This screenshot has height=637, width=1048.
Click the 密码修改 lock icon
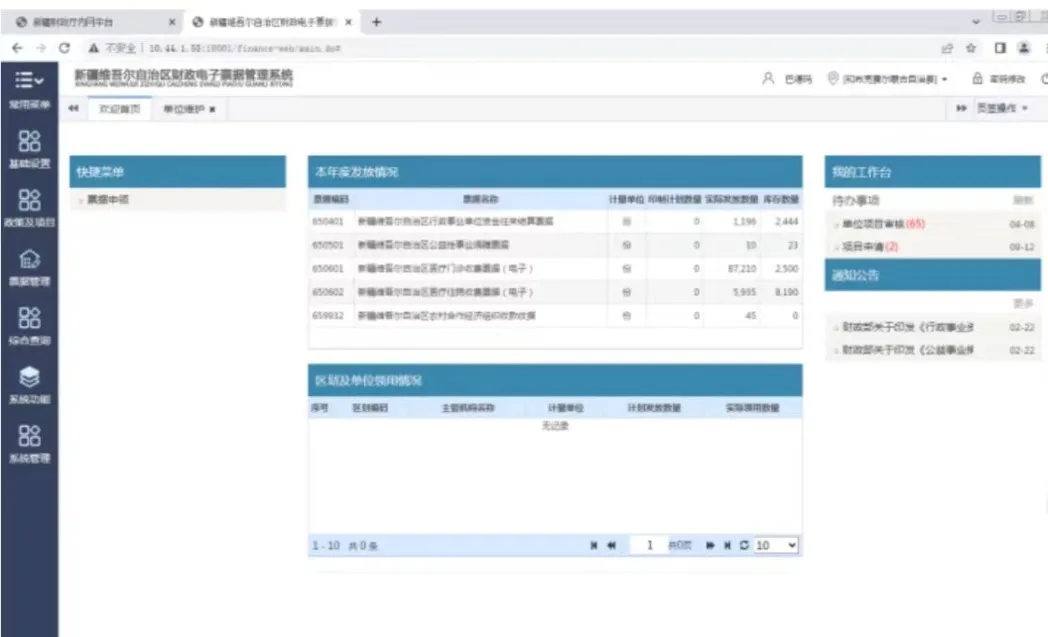pos(978,79)
